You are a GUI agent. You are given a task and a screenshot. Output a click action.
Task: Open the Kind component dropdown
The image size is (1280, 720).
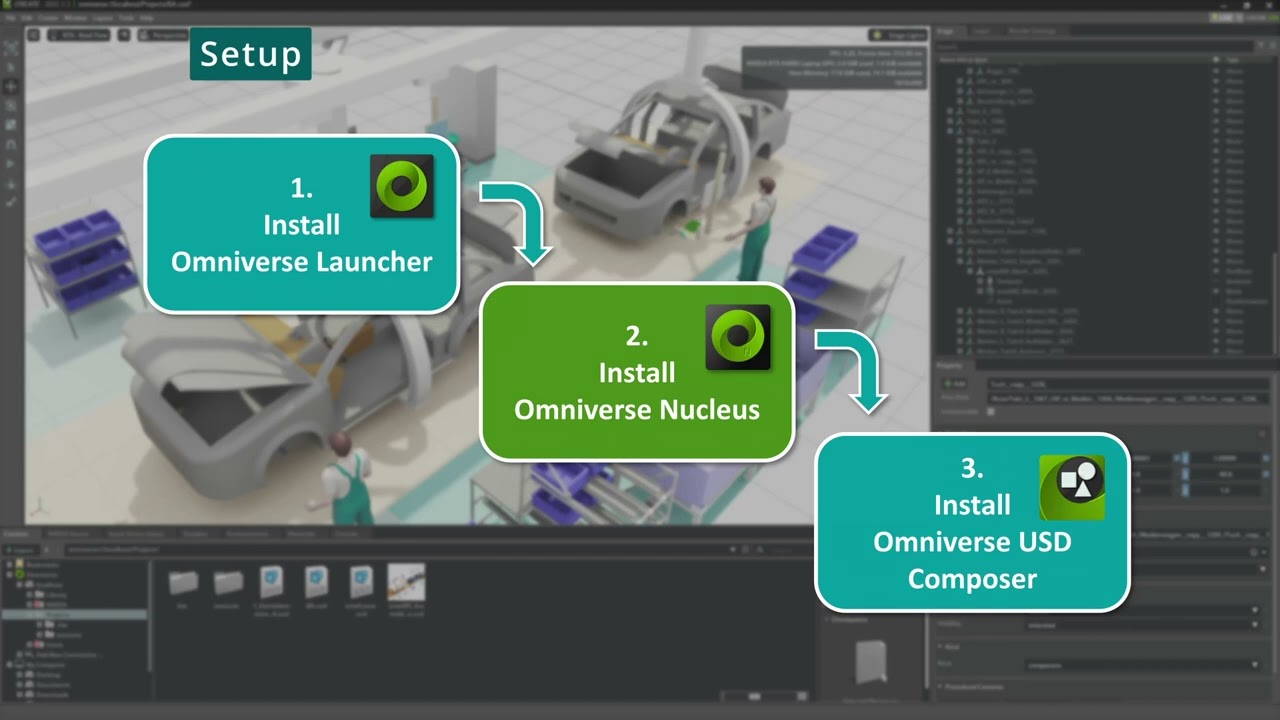[1141, 664]
